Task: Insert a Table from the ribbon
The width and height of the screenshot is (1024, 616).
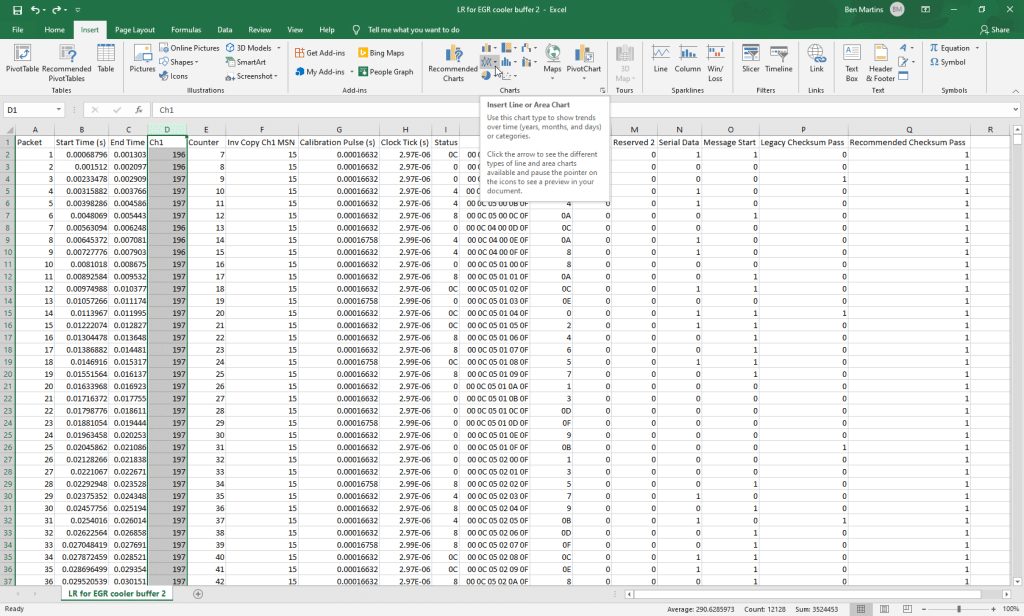Action: 105,59
